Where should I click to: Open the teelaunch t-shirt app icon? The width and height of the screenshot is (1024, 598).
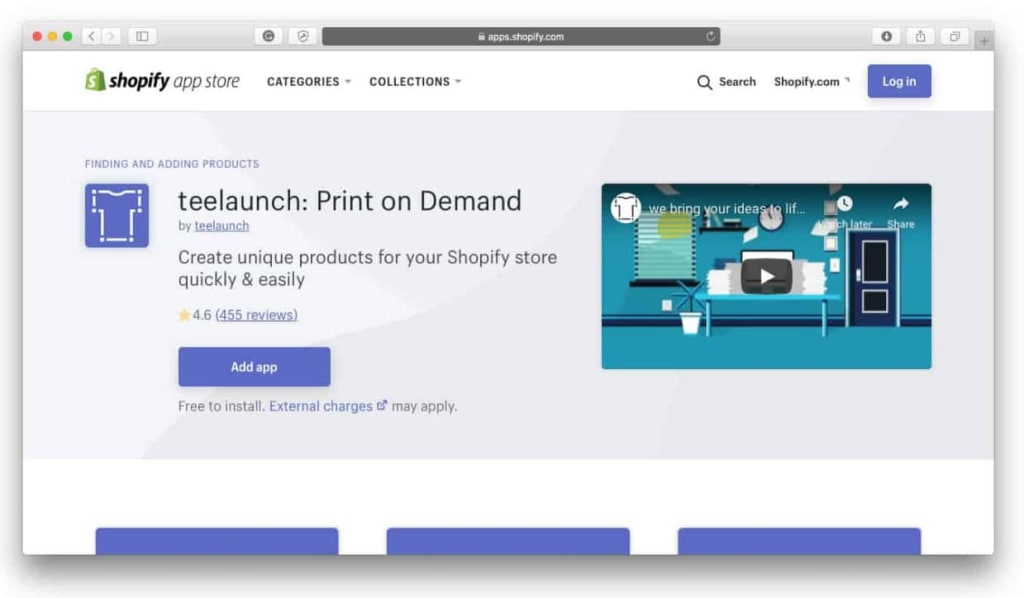[x=117, y=215]
